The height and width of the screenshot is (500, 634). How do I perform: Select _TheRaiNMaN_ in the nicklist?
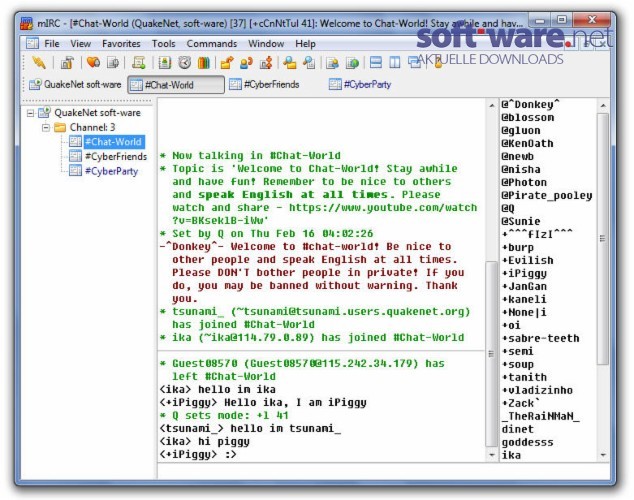coord(540,416)
